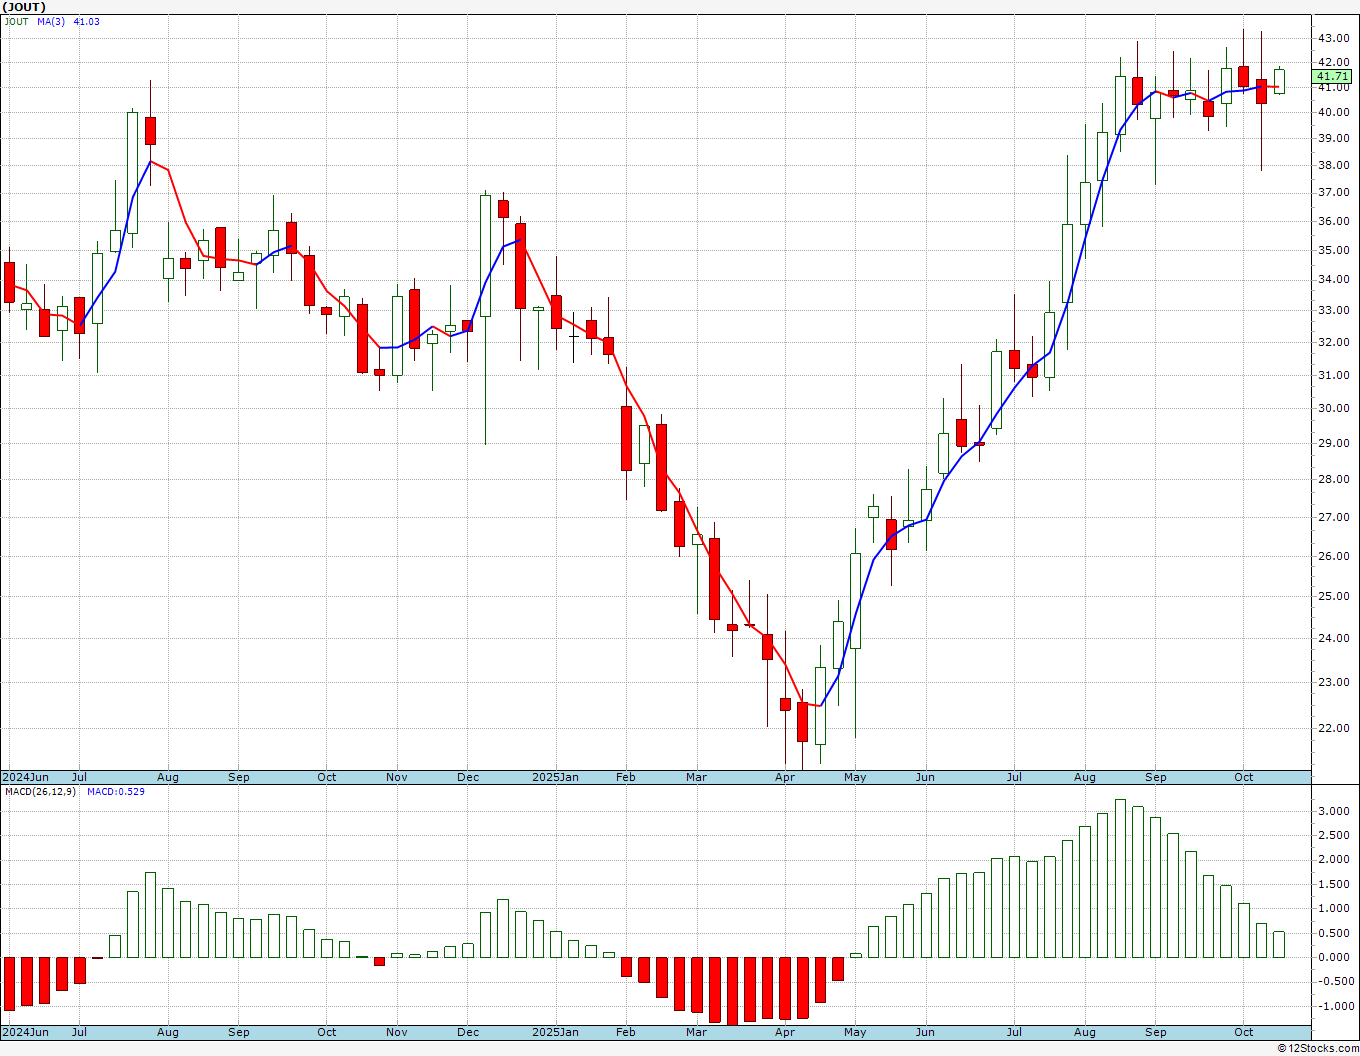Screen dimensions: 1360x1056
Task: Select the 41.03 moving average value
Action: tap(87, 21)
